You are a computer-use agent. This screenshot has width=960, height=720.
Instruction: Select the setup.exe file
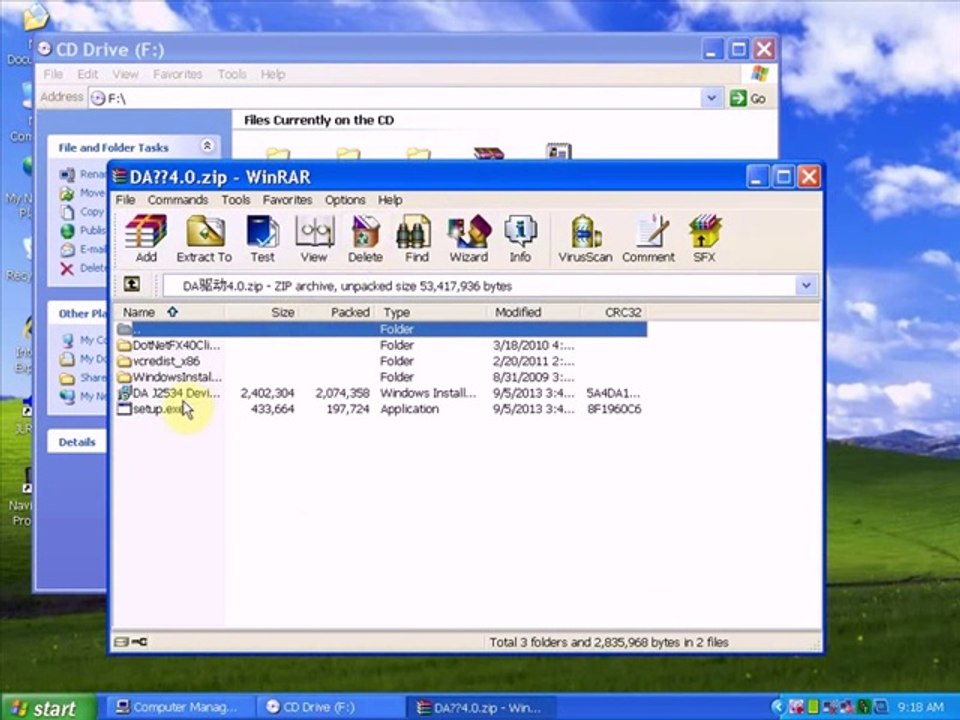pyautogui.click(x=151, y=409)
